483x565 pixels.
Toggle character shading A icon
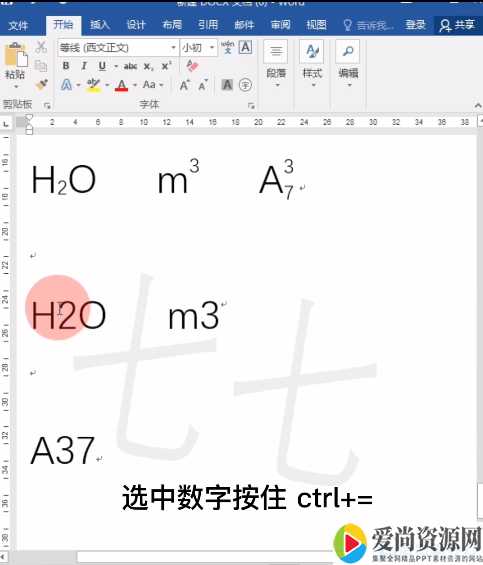coord(227,85)
